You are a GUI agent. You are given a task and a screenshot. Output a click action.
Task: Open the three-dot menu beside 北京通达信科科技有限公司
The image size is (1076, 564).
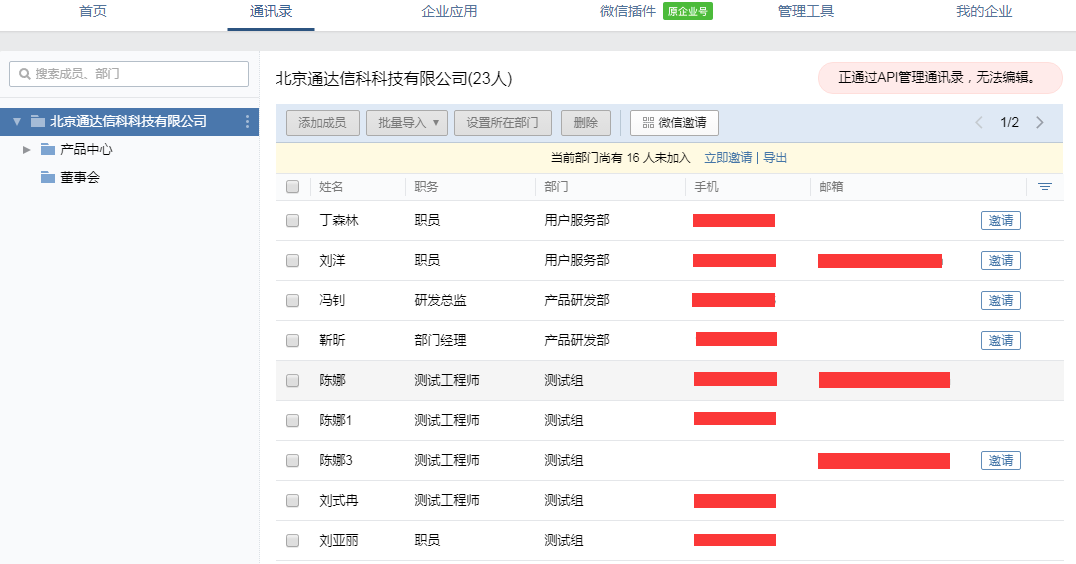click(248, 122)
